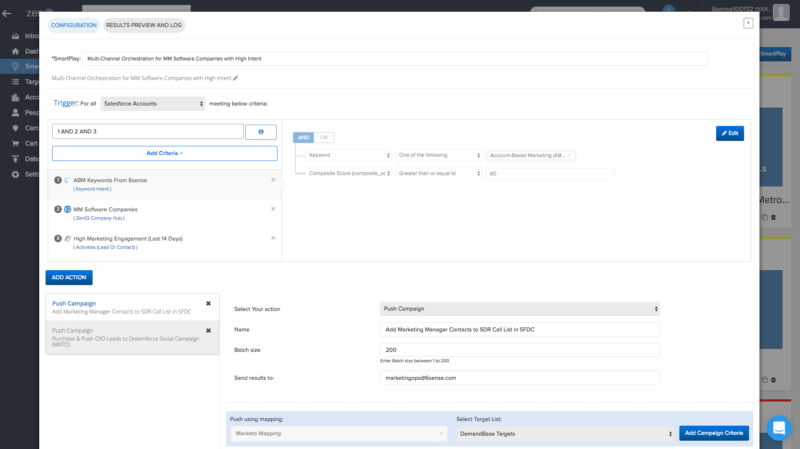Select ABM Keywords From 6sense criterion

(164, 184)
